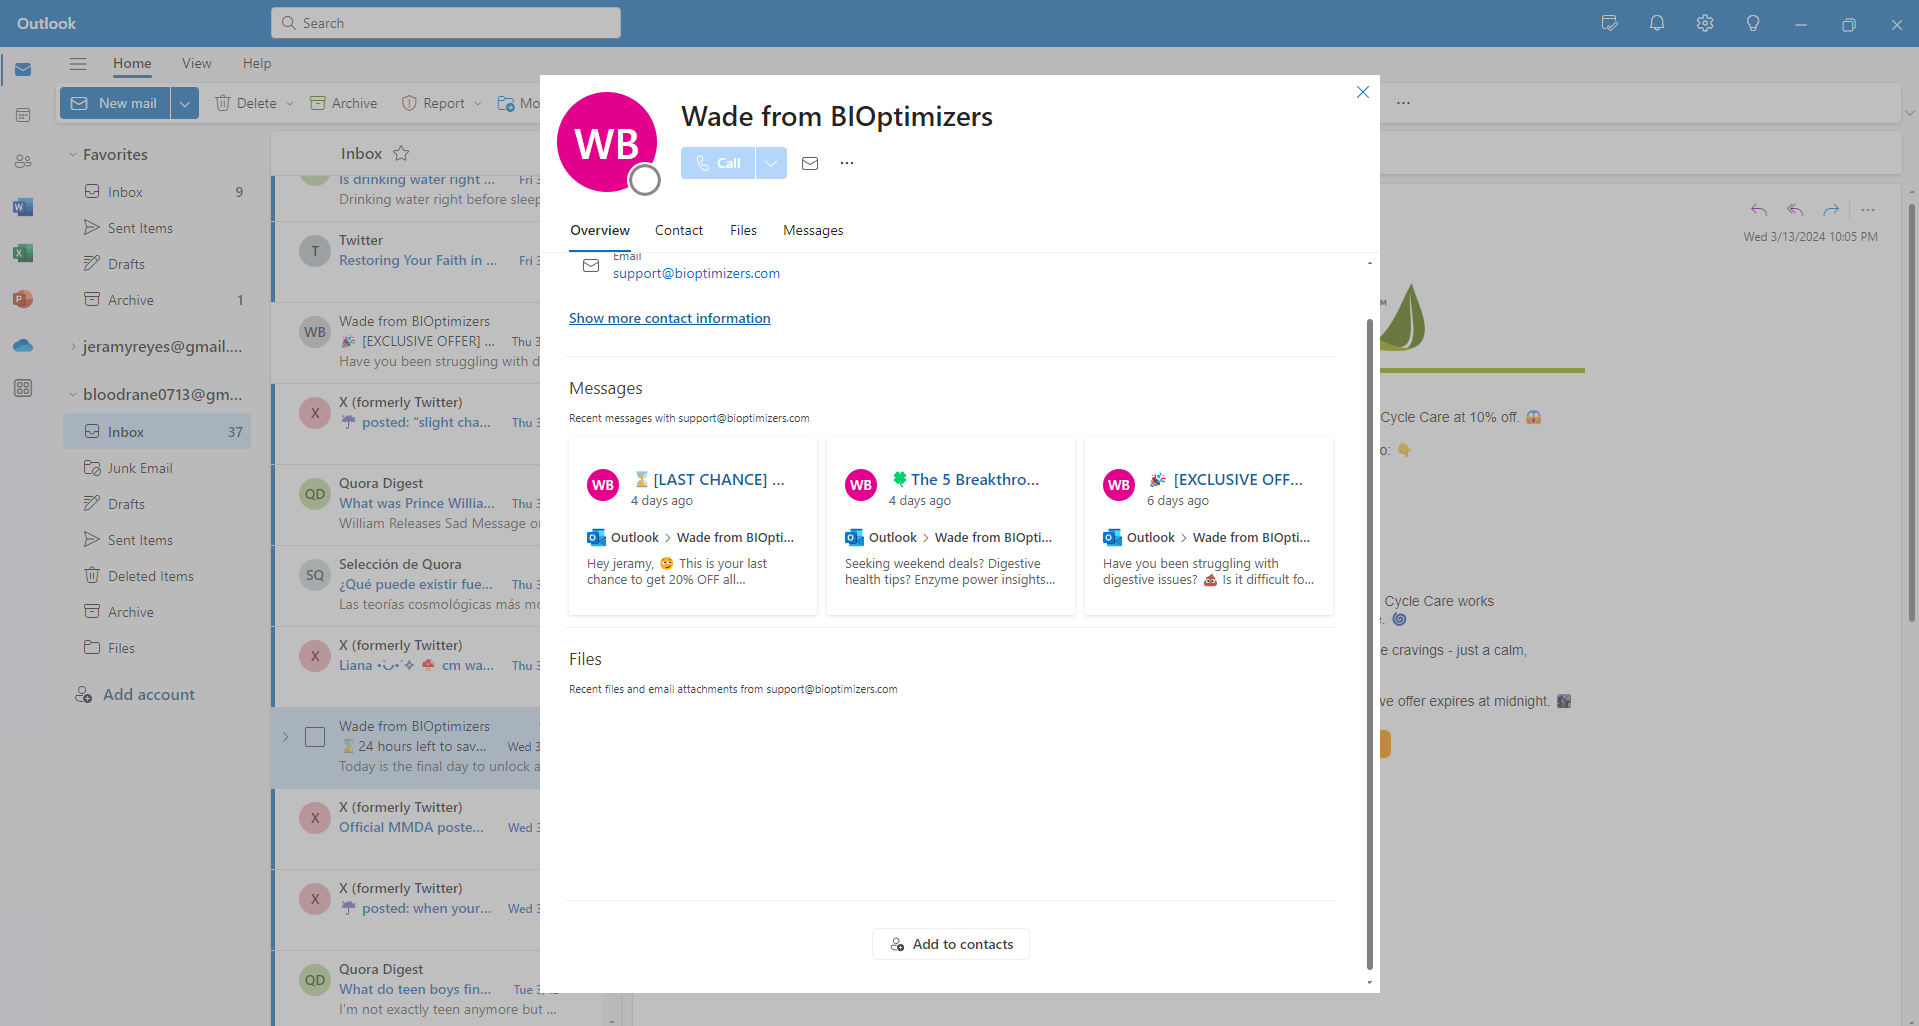This screenshot has width=1919, height=1026.
Task: Open The 5 Breakthro... message card
Action: pos(951,526)
